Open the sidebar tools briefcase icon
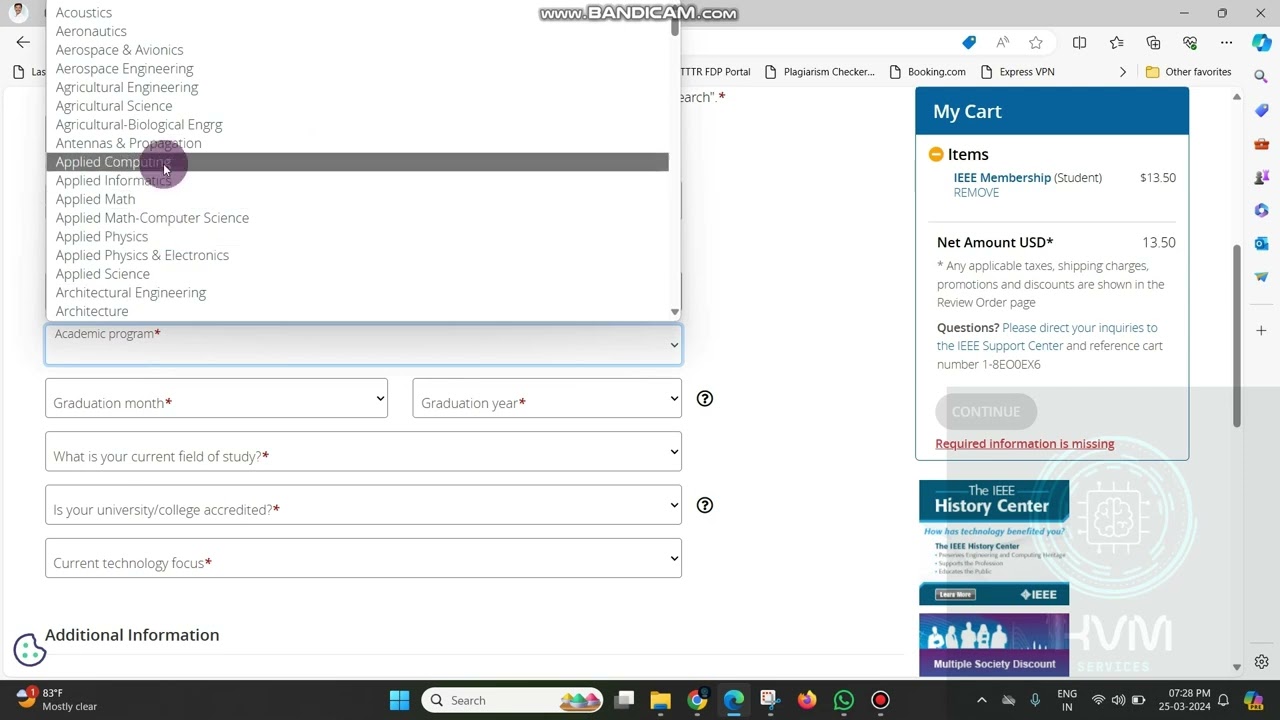The height and width of the screenshot is (720, 1280). click(x=1261, y=144)
